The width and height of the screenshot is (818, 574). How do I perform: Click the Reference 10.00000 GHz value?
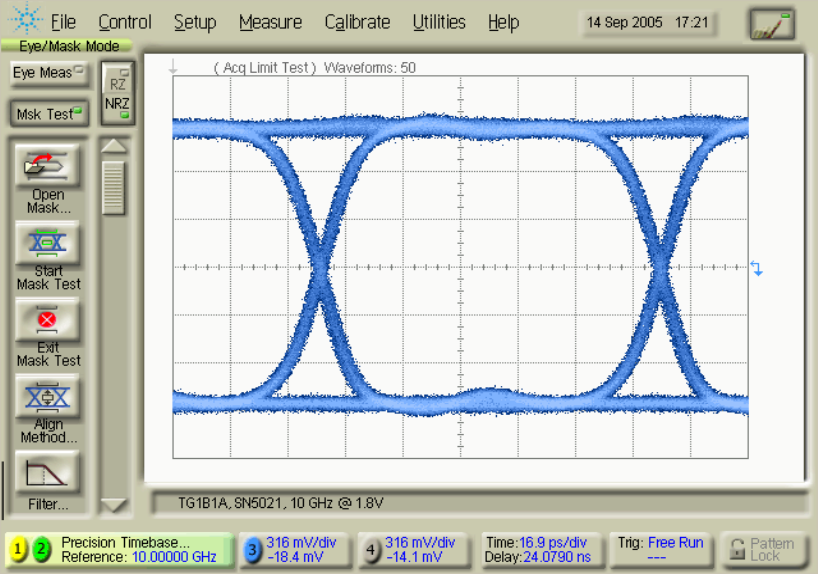coord(174,557)
